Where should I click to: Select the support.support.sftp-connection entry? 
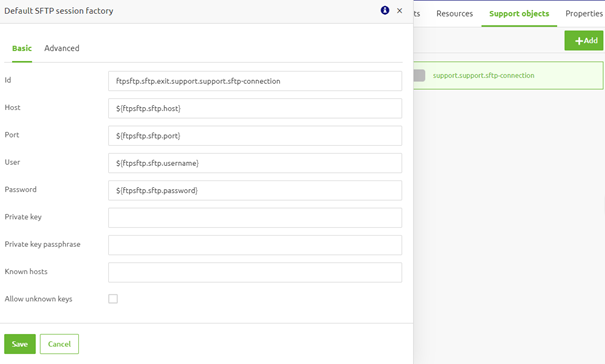pos(509,75)
